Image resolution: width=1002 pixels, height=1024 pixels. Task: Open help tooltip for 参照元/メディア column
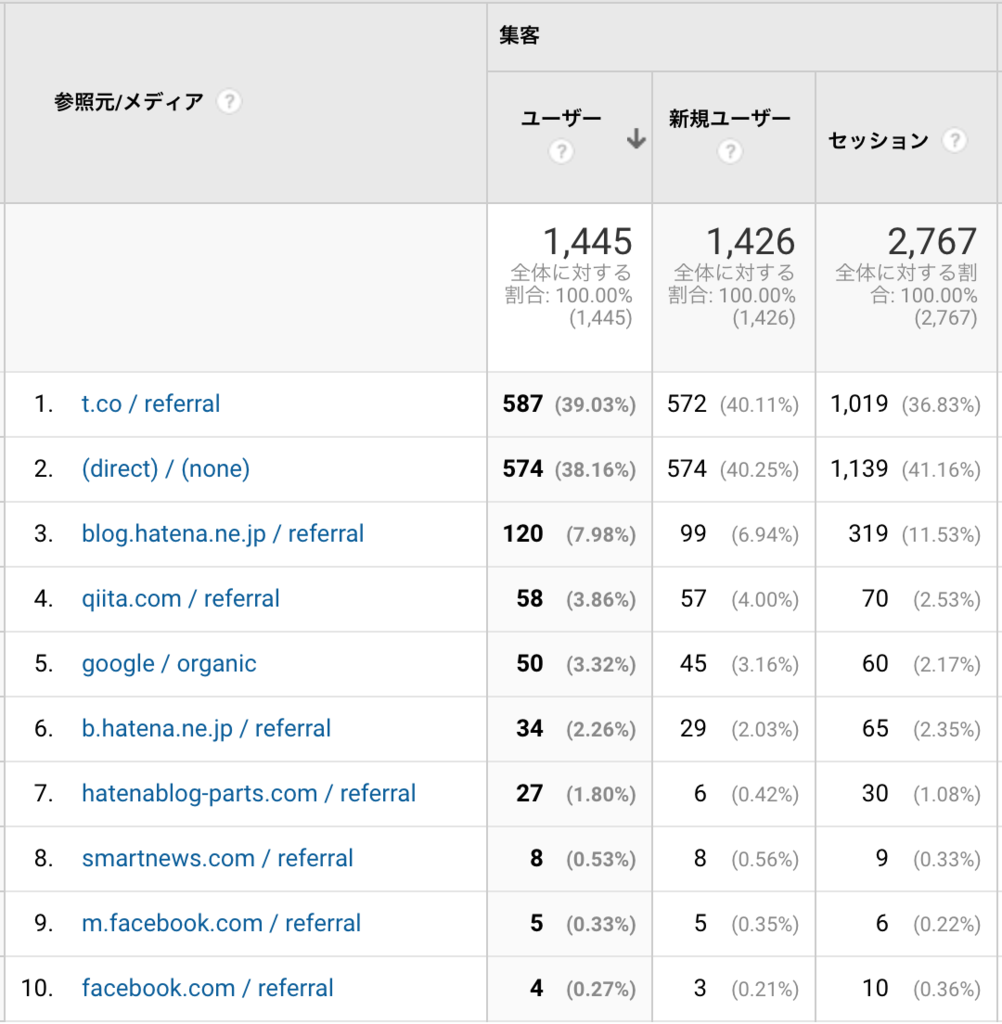pos(228,101)
